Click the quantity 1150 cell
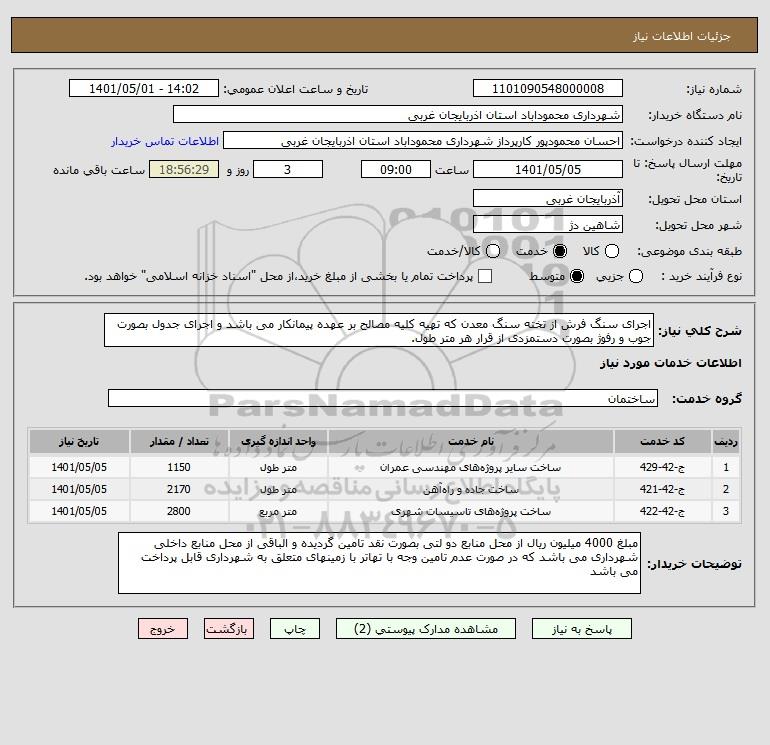Image resolution: width=770 pixels, height=745 pixels. 179,467
